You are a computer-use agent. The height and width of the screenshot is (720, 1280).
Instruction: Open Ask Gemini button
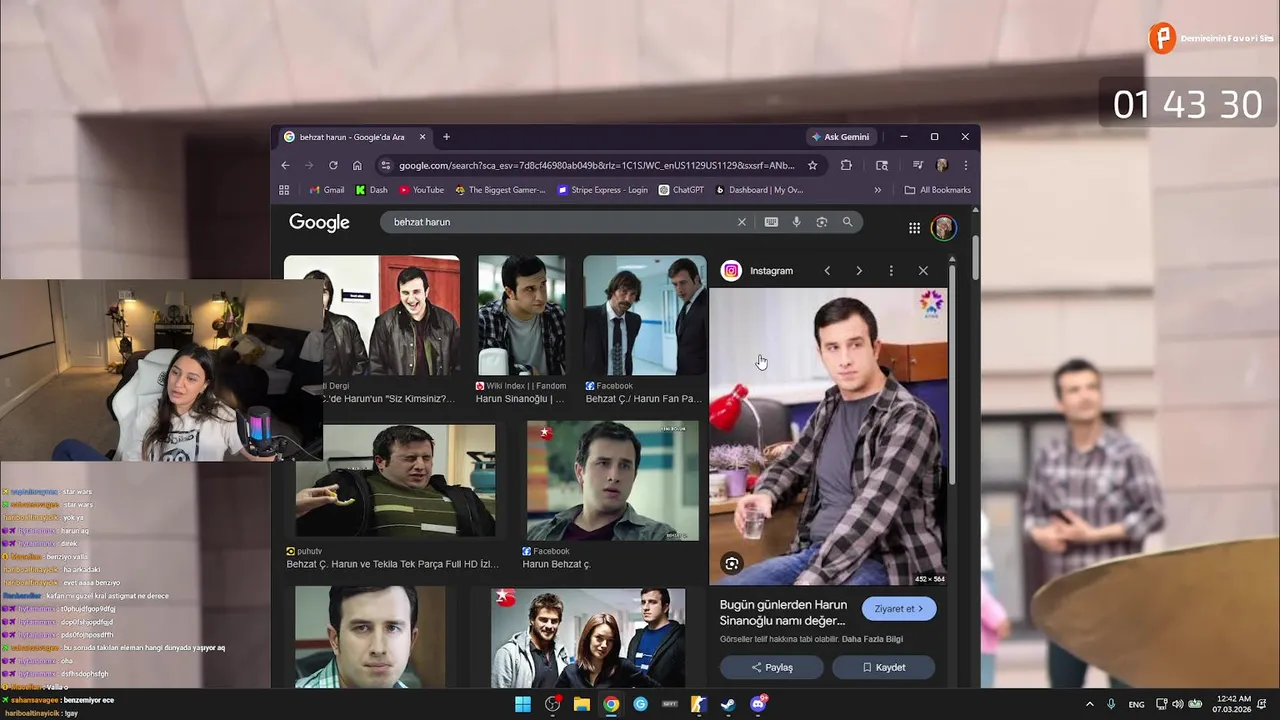[x=840, y=137]
